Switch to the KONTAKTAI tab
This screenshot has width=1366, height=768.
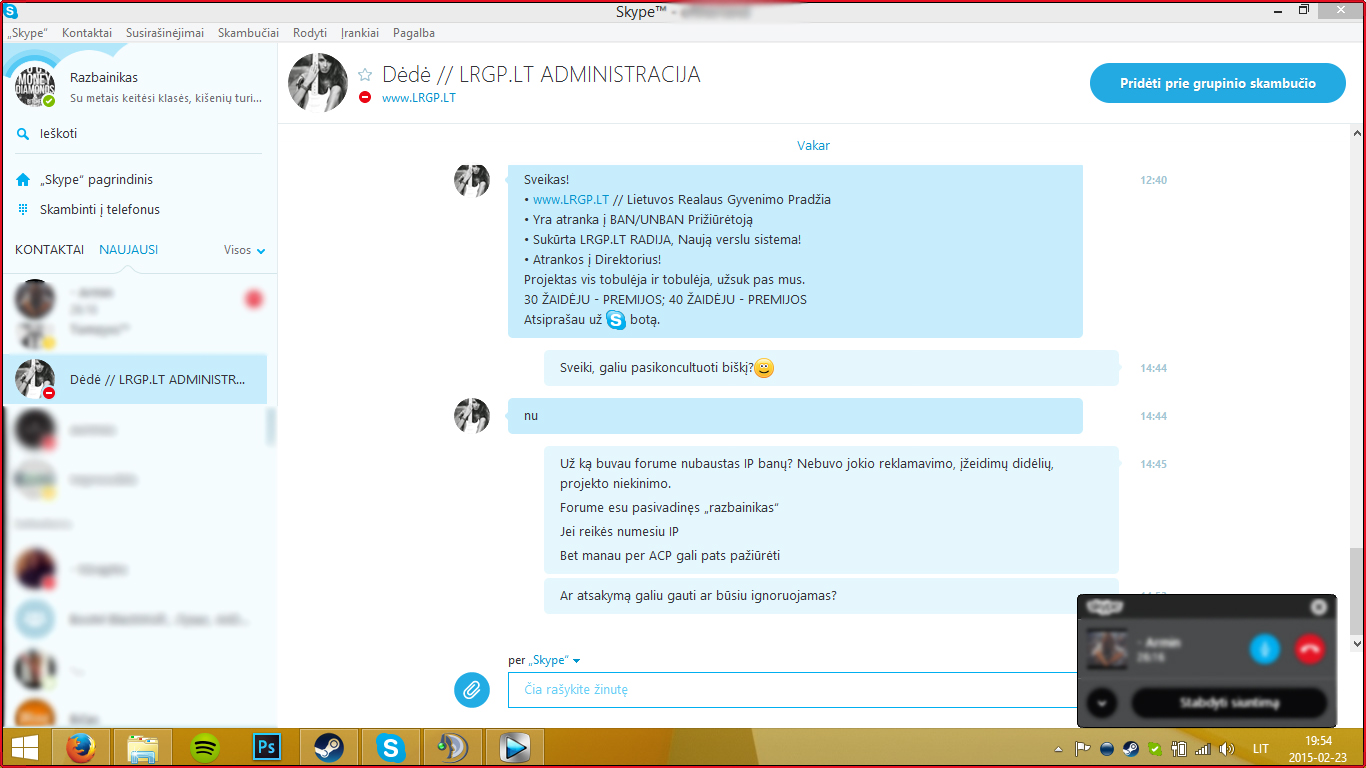tap(49, 250)
